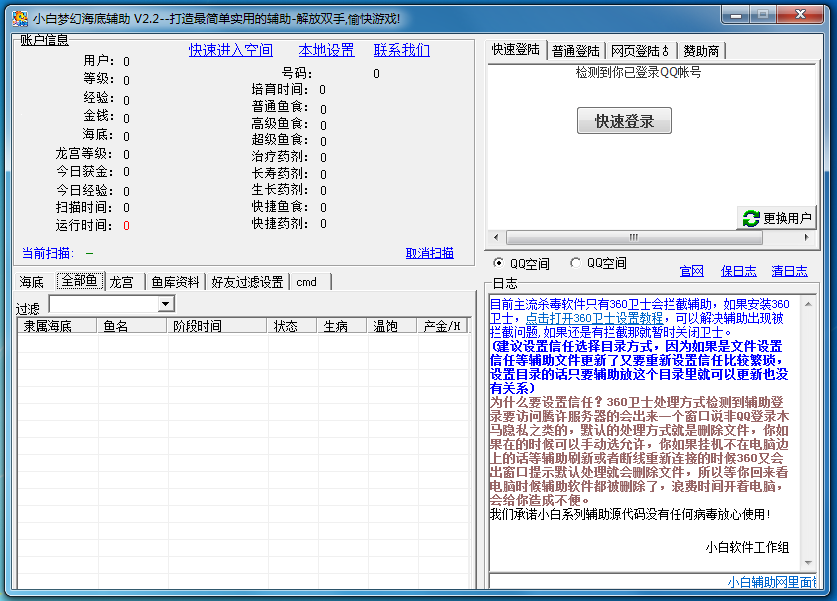Click the 快速进入空间 link

click(231, 50)
